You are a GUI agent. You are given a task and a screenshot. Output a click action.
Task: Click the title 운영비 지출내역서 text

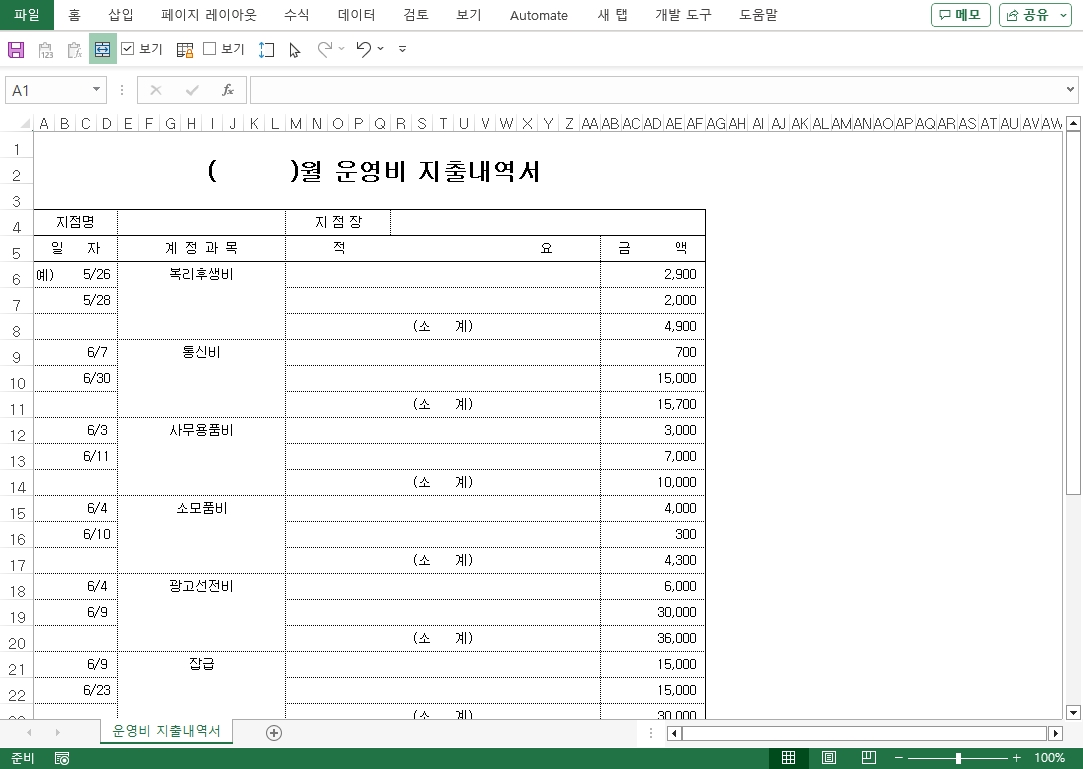[x=438, y=171]
